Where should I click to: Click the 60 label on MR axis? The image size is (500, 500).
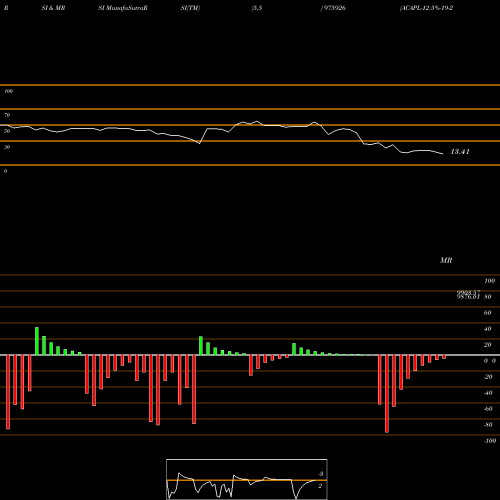click(488, 313)
